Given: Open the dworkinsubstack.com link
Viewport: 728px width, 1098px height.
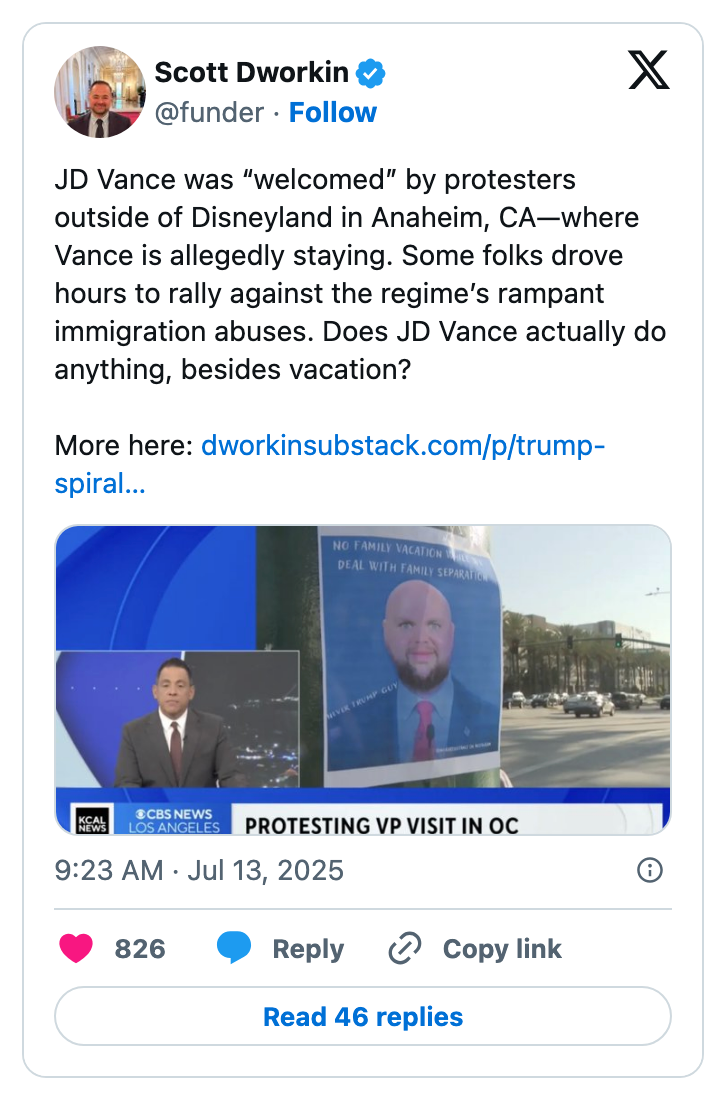Looking at the screenshot, I should [404, 445].
